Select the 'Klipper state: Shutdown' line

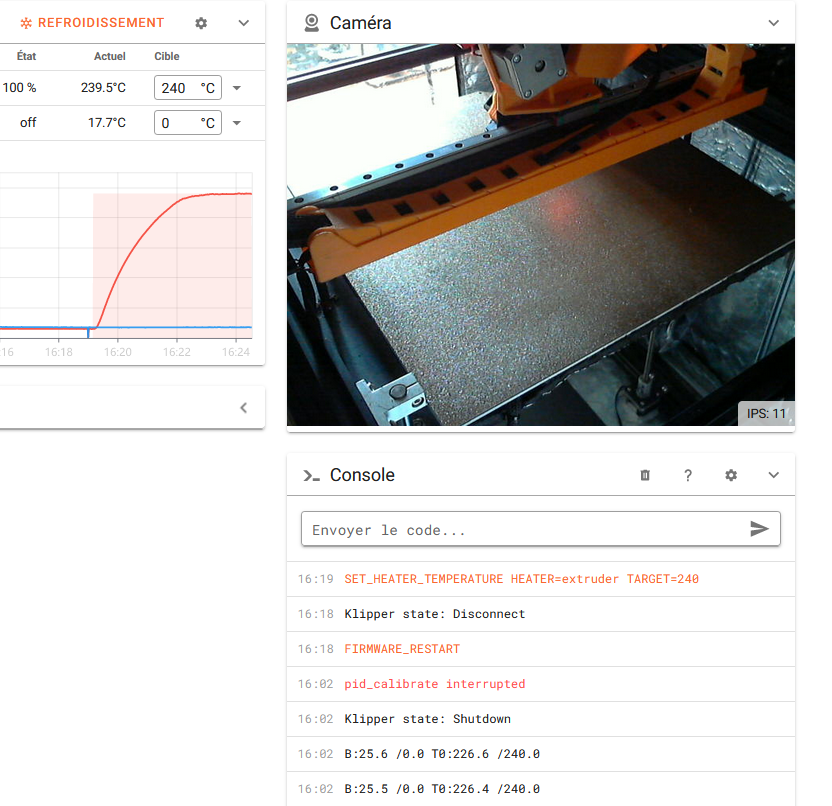(x=428, y=719)
